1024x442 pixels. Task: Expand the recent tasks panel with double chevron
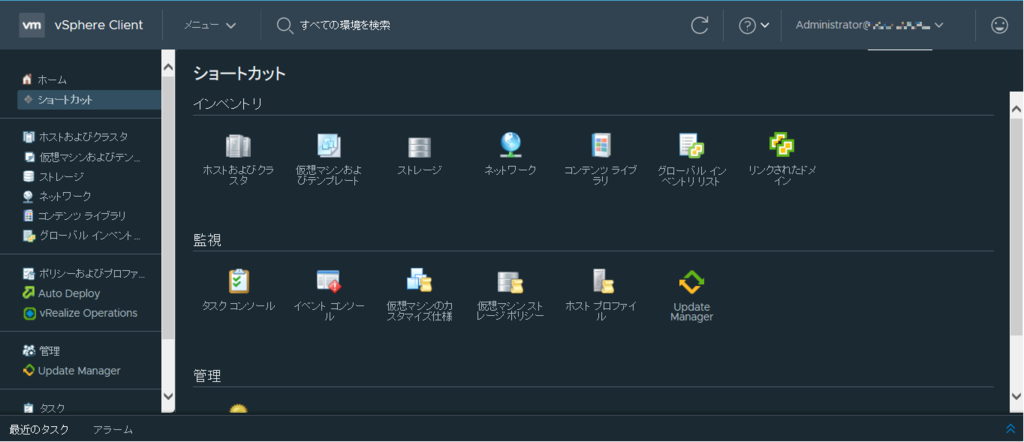(x=1011, y=429)
